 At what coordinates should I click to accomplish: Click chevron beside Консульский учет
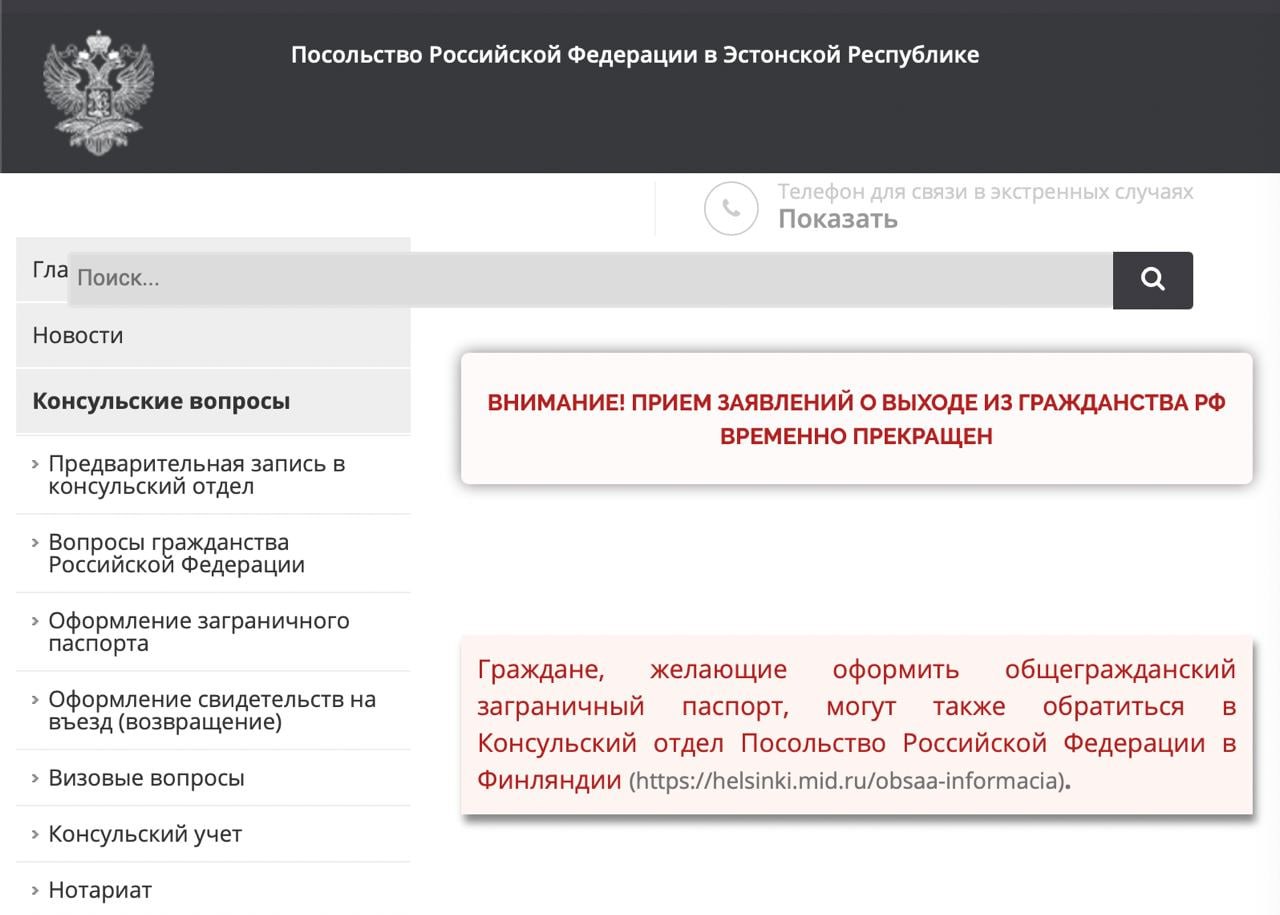pos(36,834)
